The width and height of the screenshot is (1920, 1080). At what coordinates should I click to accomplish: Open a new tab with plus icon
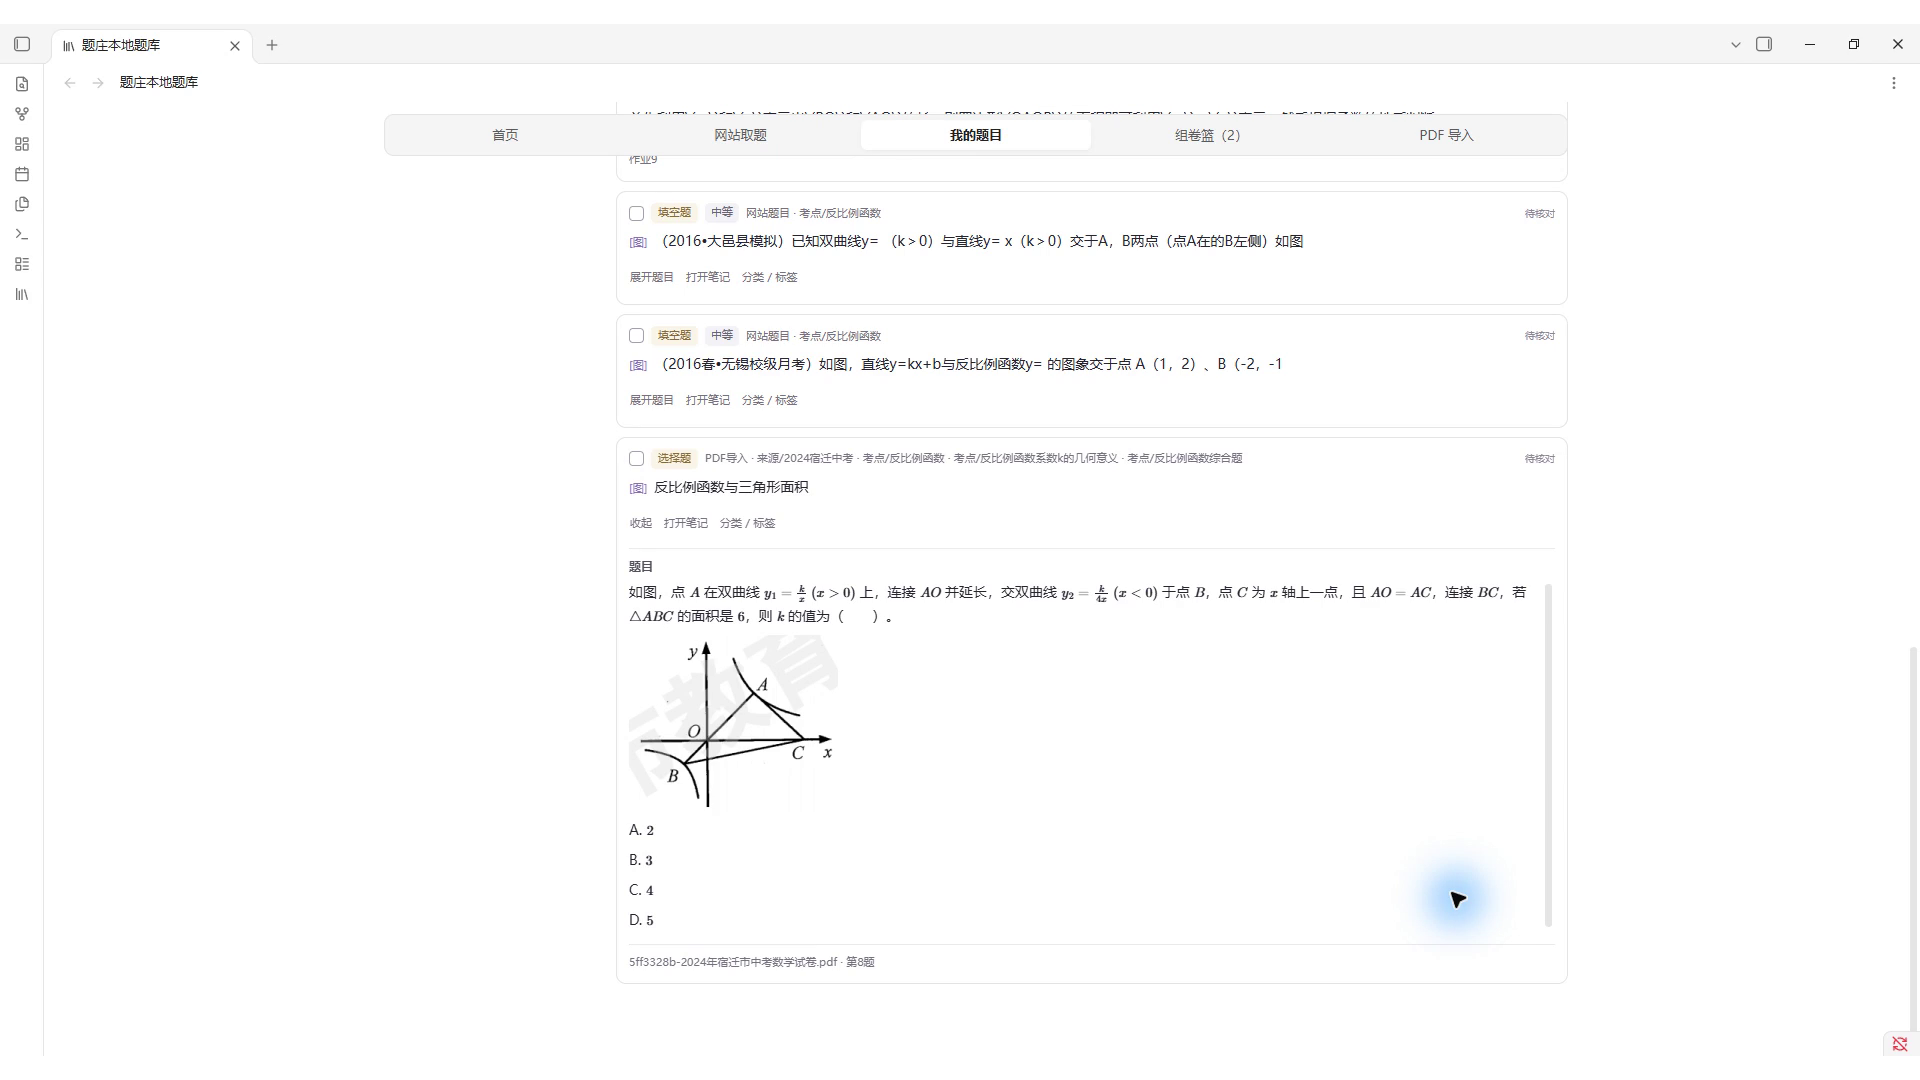(x=272, y=45)
